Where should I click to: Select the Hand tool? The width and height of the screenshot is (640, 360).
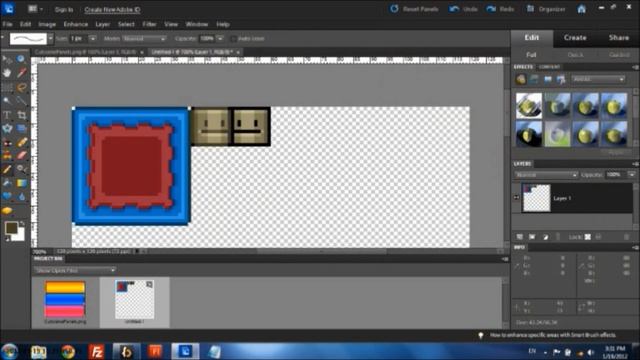[x=7, y=73]
